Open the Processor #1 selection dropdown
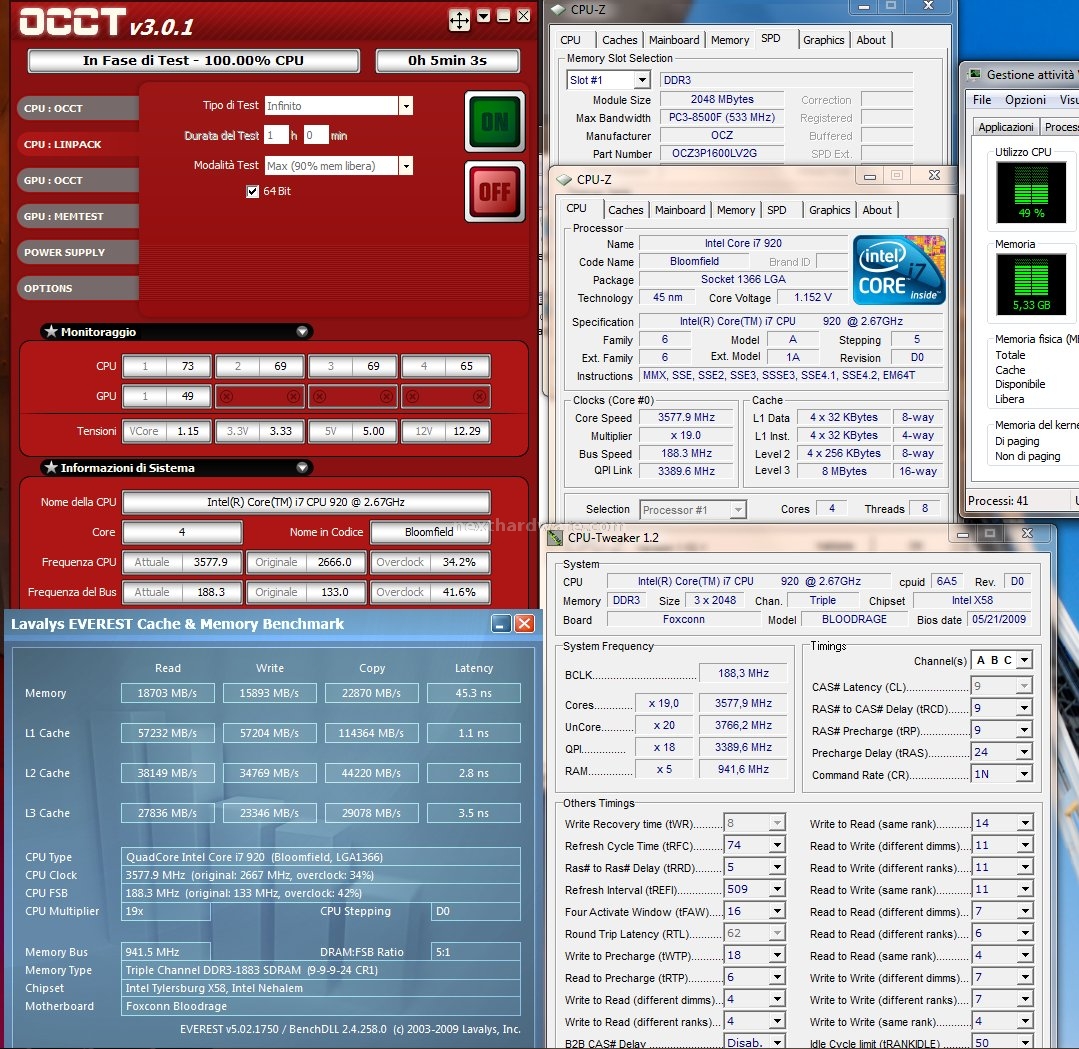This screenshot has width=1079, height=1049. 738,510
